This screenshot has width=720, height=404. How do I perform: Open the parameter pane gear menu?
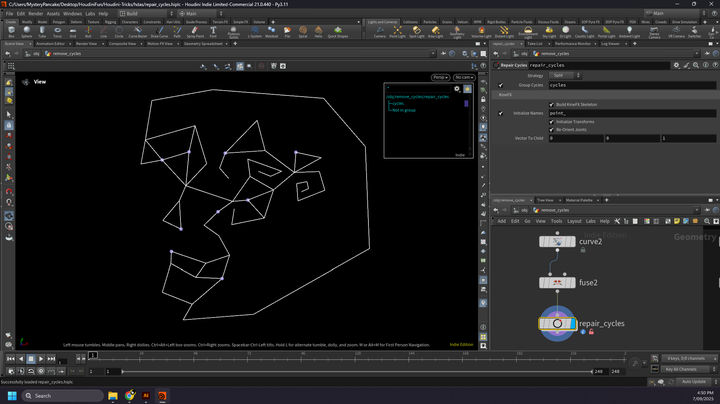click(676, 65)
